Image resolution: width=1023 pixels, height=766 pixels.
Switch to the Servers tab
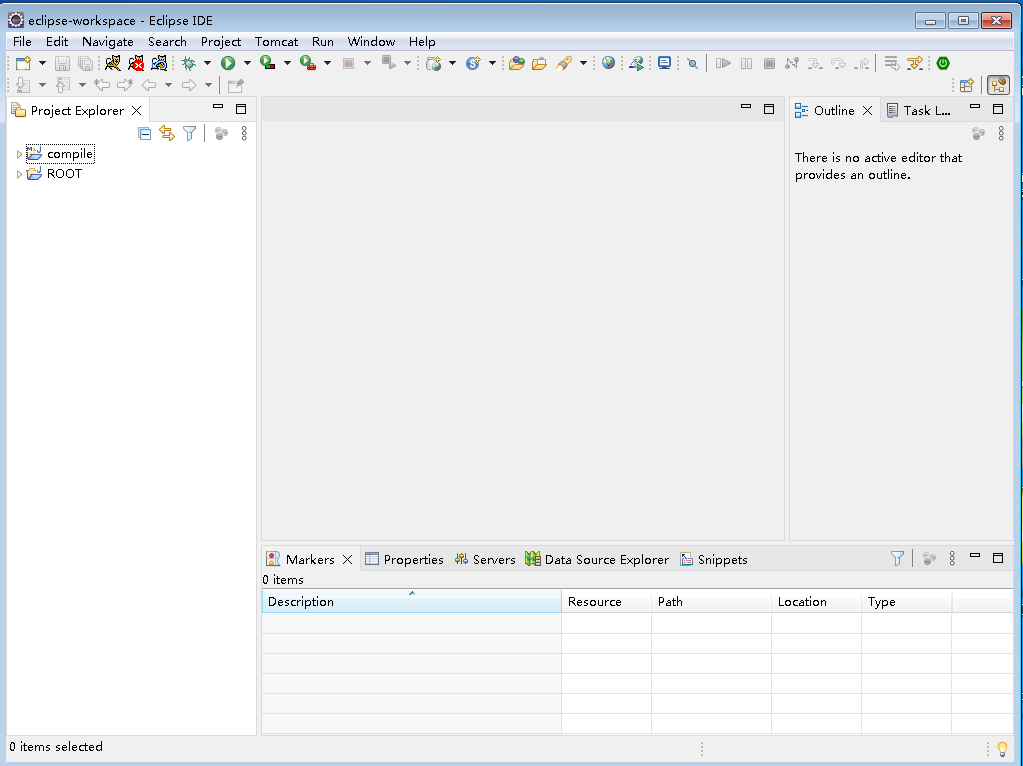(485, 559)
